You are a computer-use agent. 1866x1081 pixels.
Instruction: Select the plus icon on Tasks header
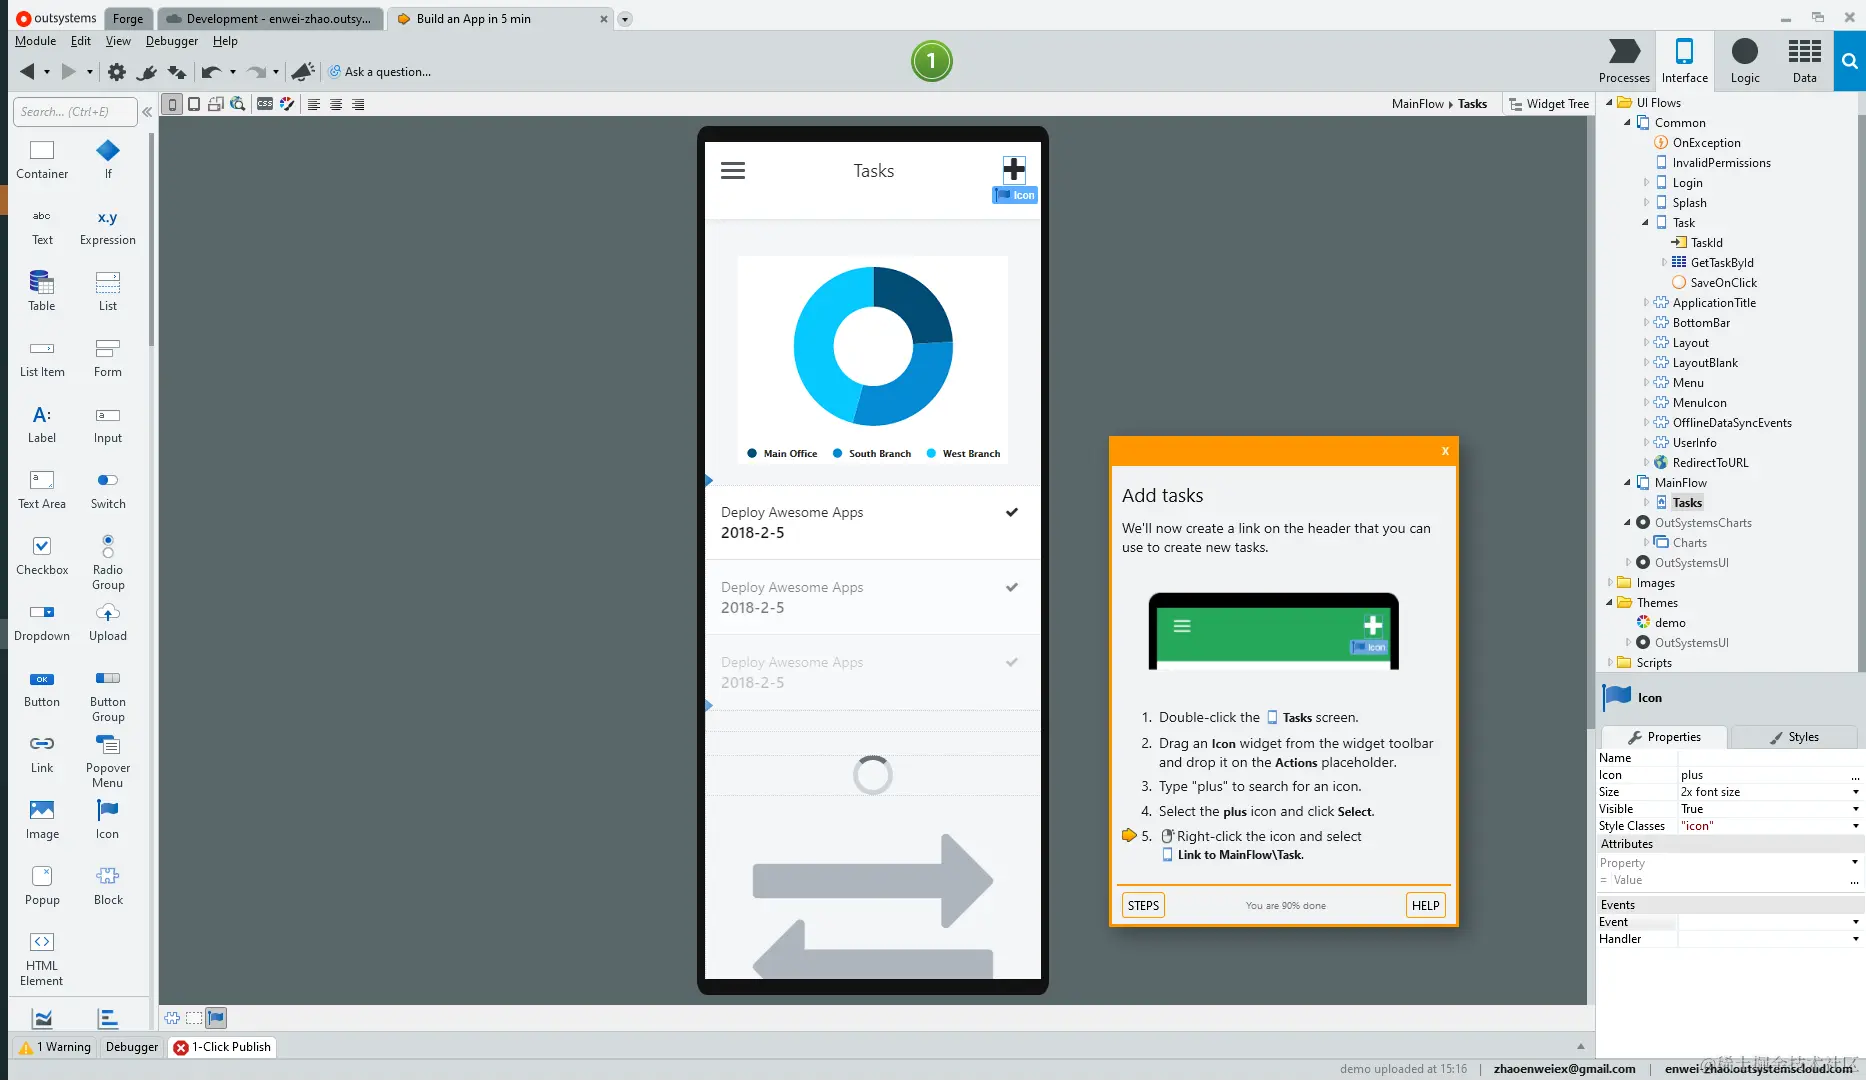tap(1014, 169)
